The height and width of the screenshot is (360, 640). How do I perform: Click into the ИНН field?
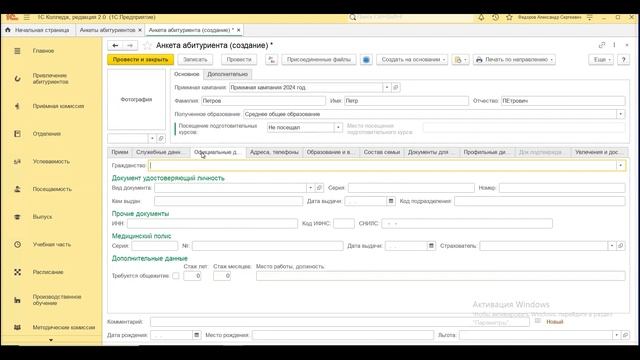click(212, 223)
